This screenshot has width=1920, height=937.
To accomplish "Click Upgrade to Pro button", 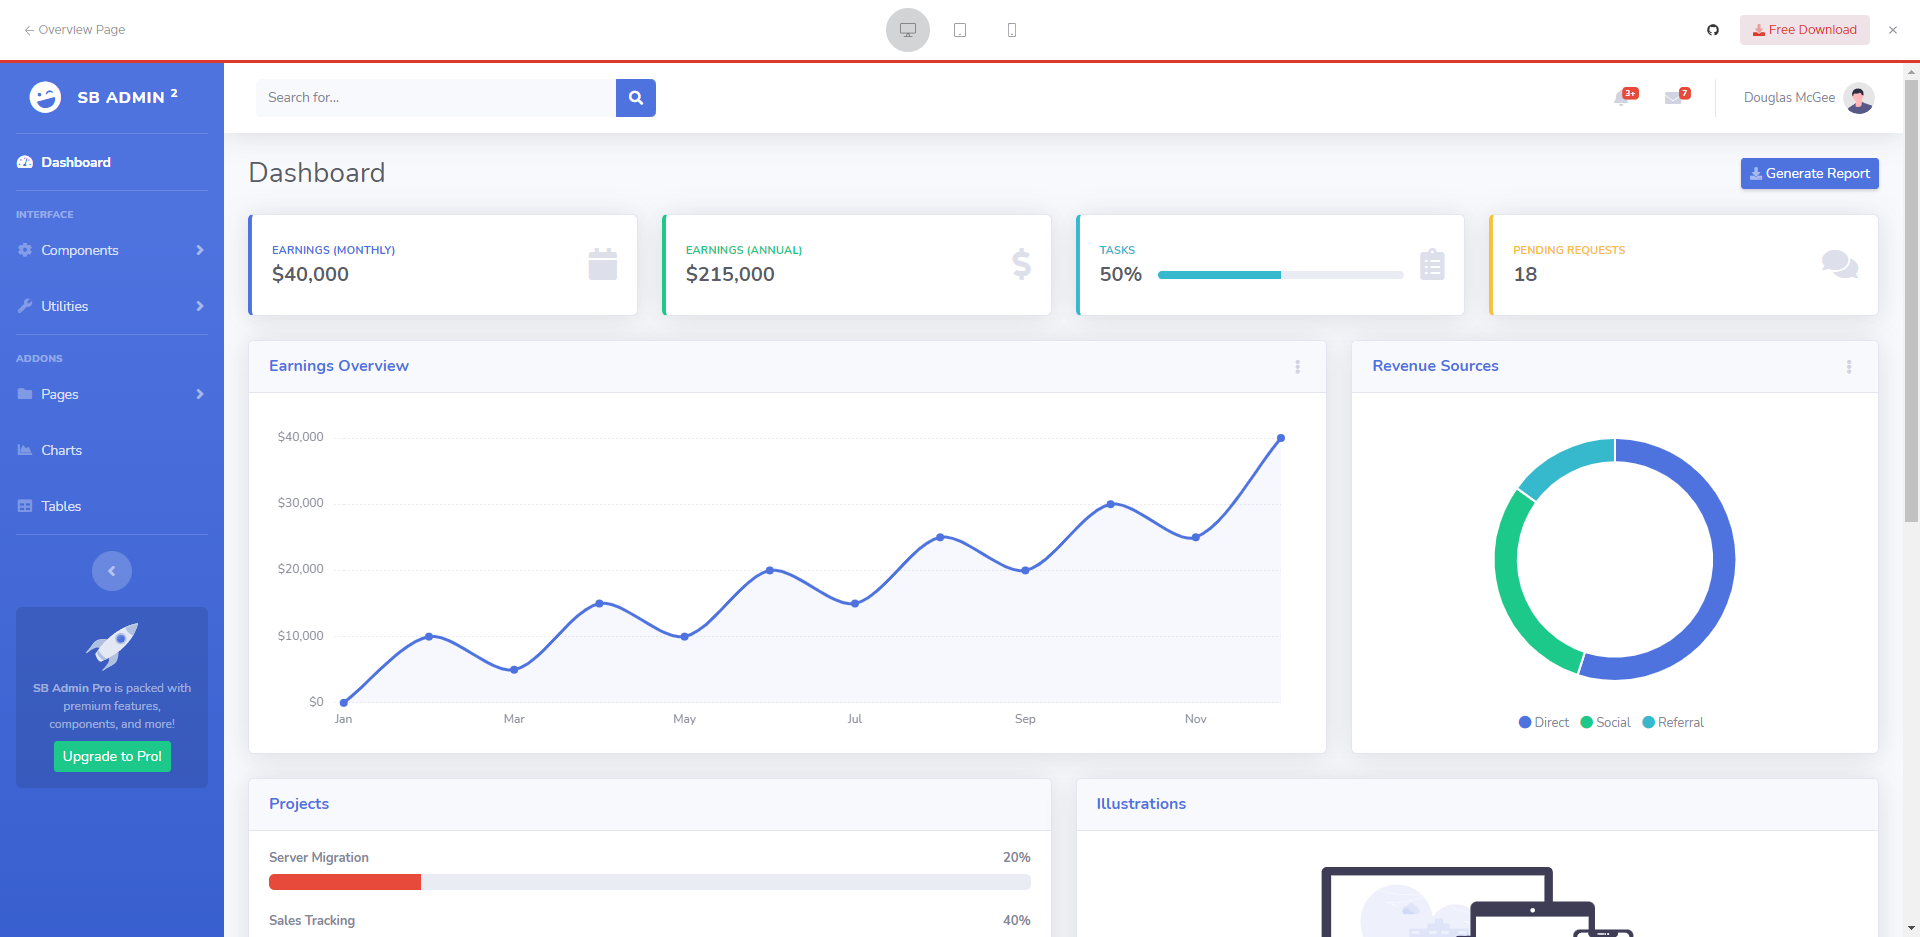I will (x=112, y=756).
